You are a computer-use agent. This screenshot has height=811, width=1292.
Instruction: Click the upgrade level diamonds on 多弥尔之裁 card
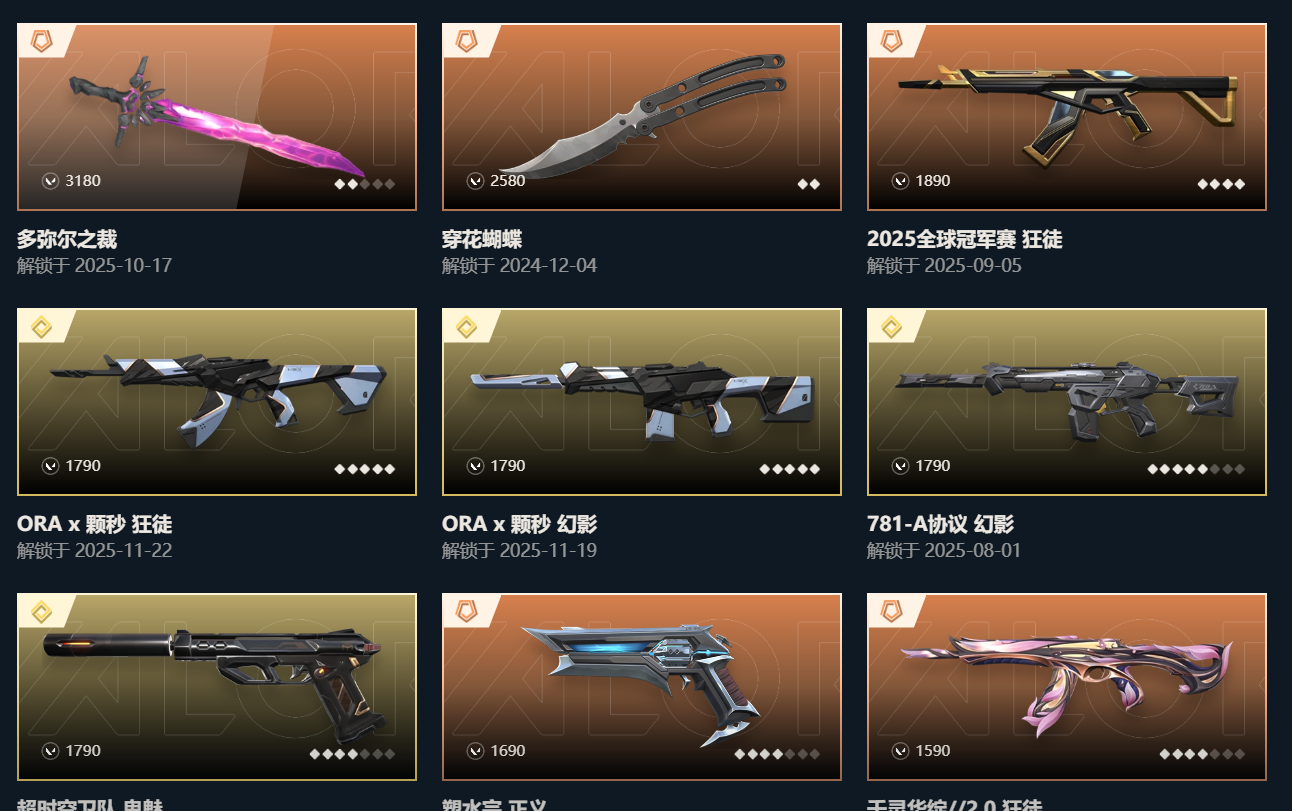[365, 184]
